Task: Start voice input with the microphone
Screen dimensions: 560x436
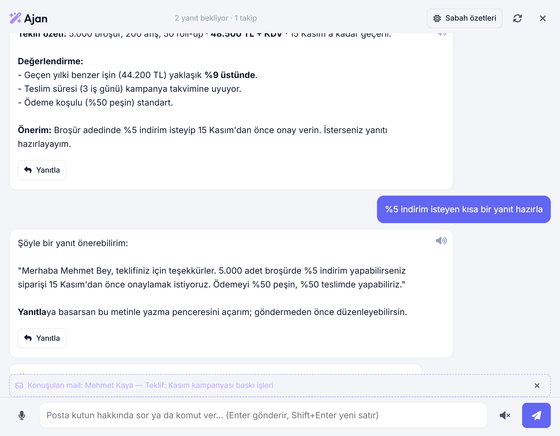Action: 22,415
